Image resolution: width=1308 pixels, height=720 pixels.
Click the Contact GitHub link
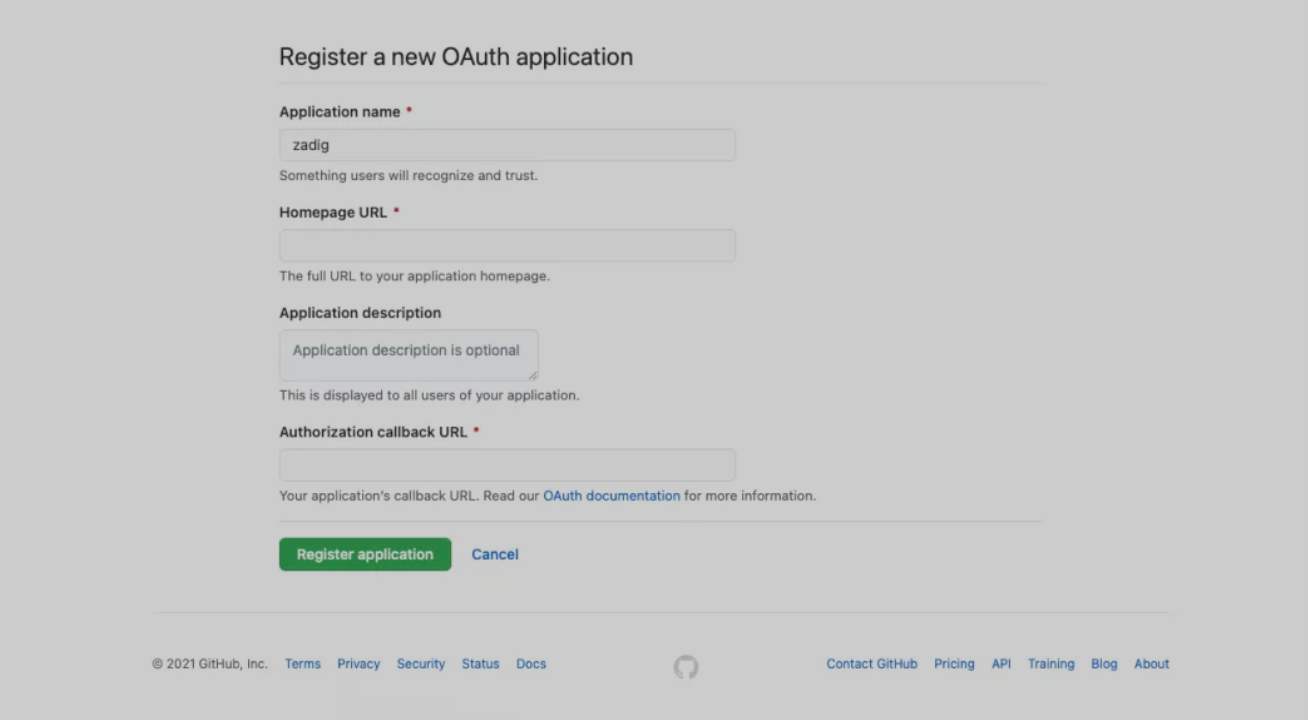(871, 664)
